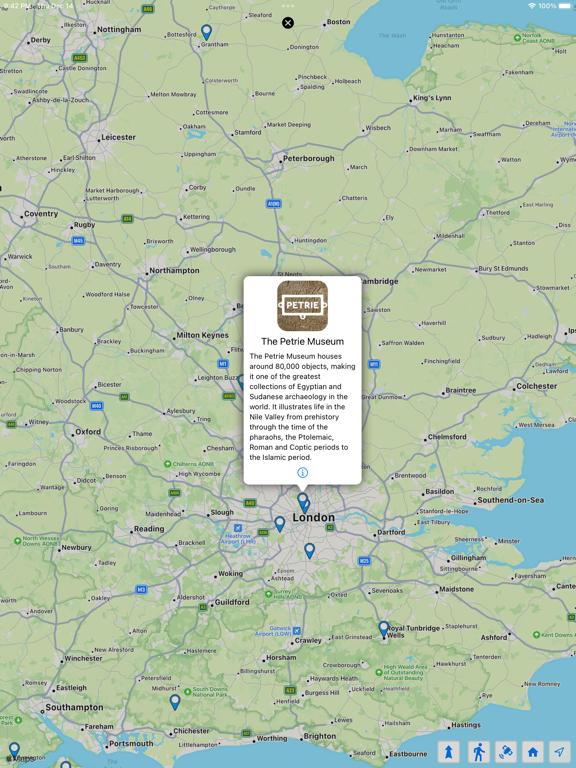Tap the 'Oxford' city label
Image resolution: width=576 pixels, height=768 pixels.
point(88,432)
